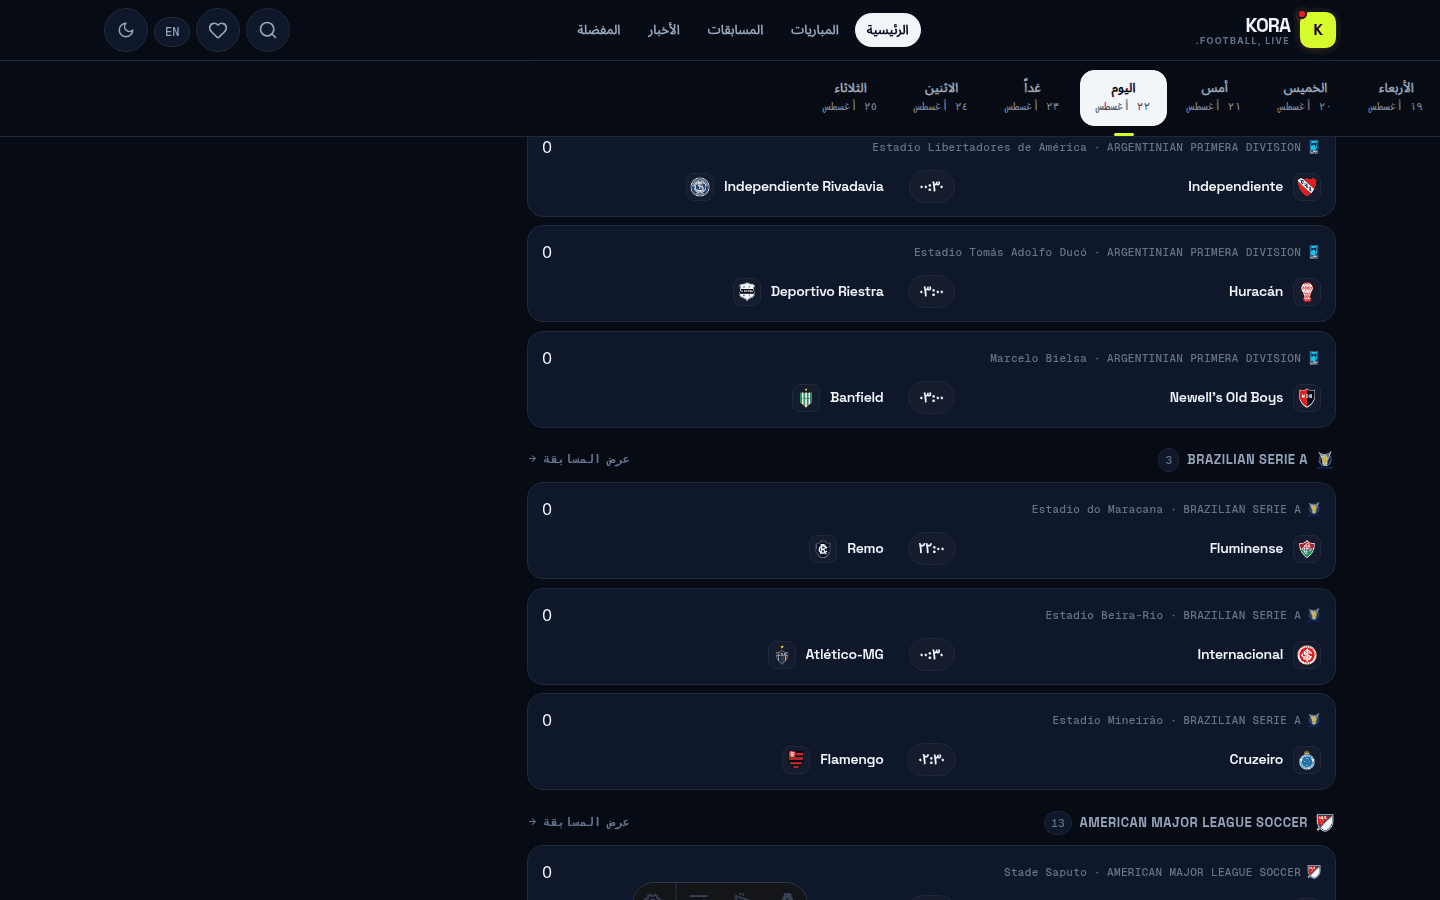Click team name Fluminense

(x=1246, y=549)
